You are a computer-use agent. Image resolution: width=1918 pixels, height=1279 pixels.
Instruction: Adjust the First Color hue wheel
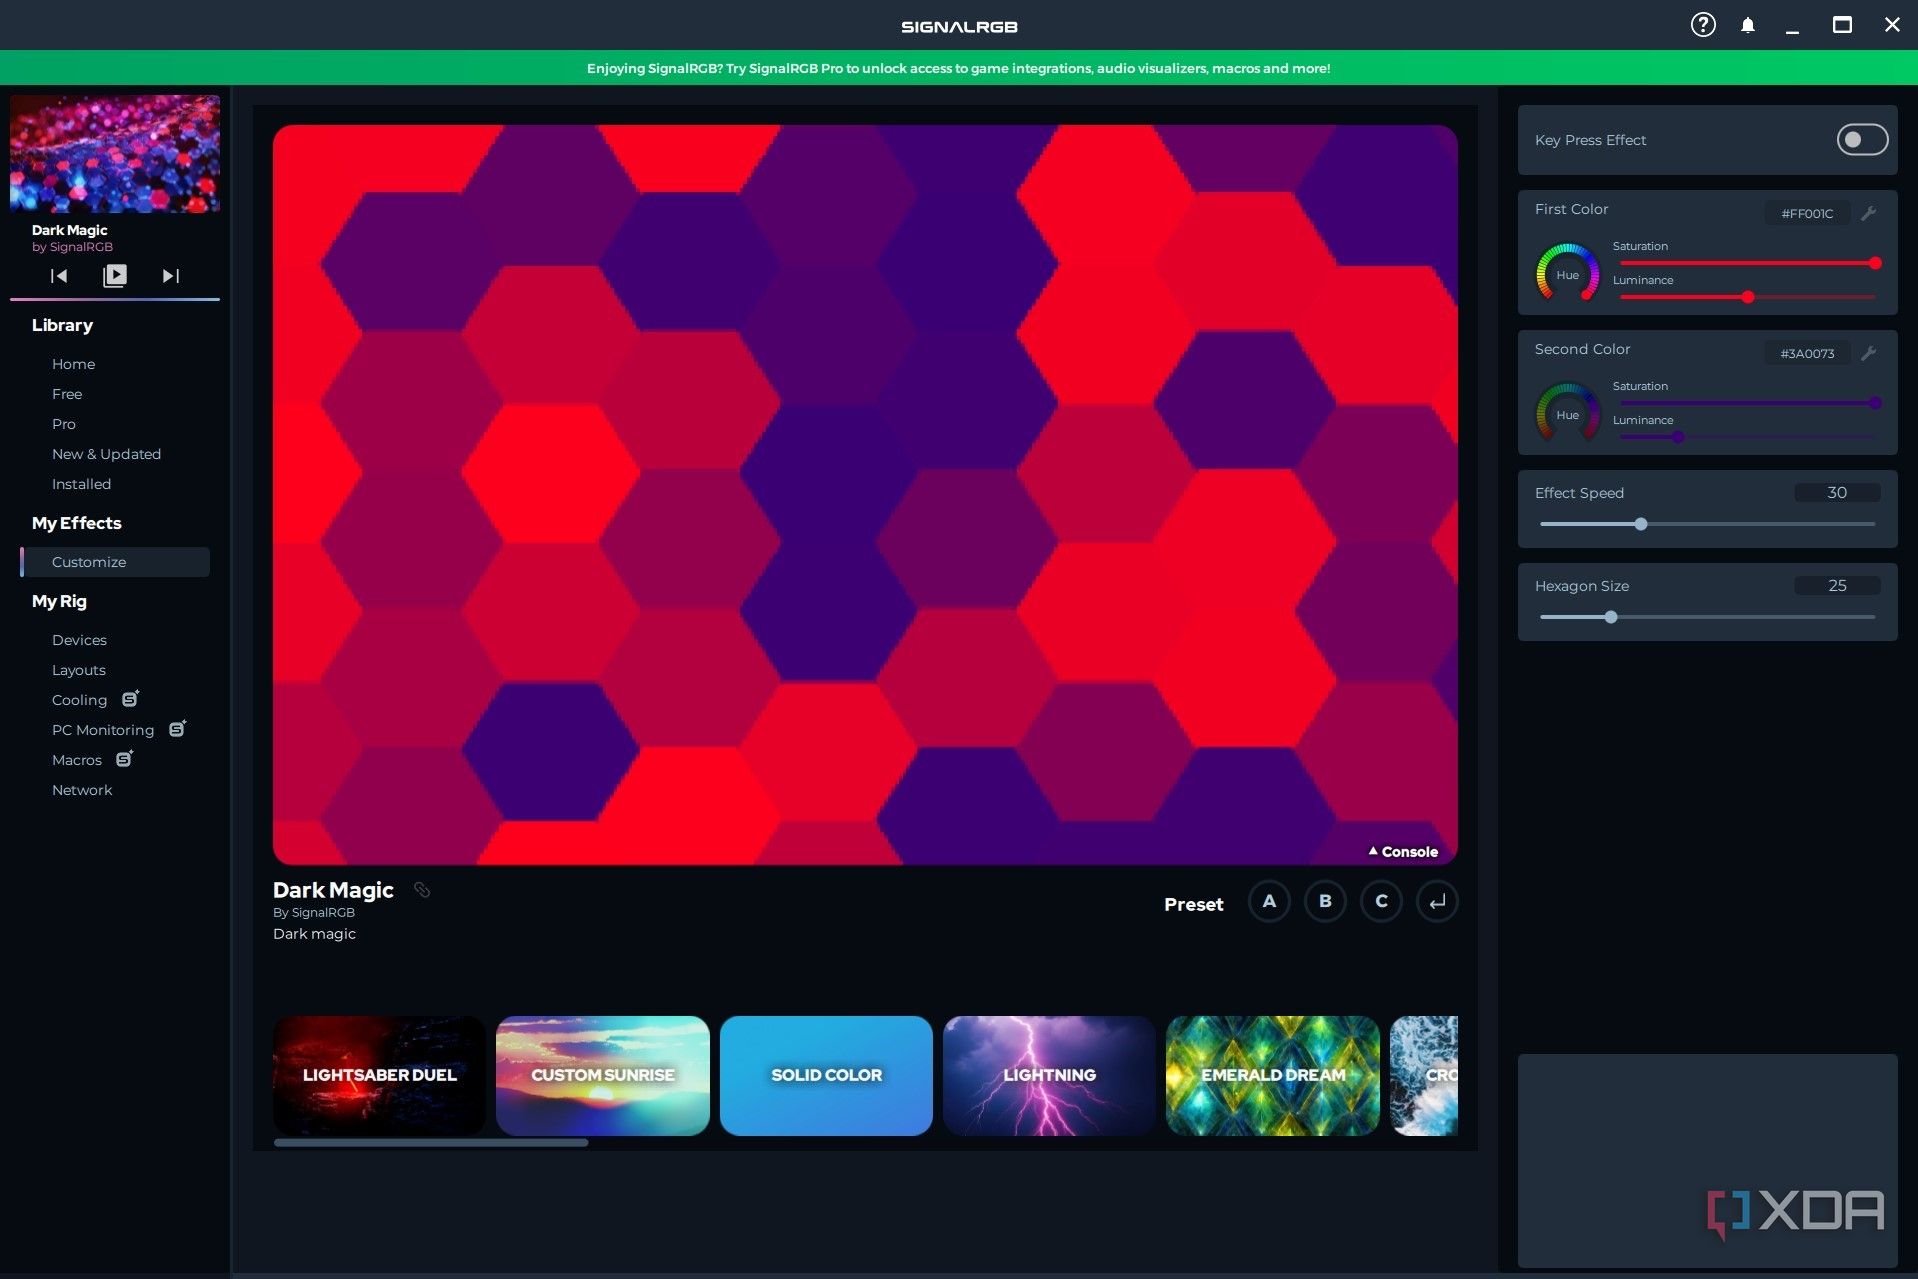coord(1567,272)
